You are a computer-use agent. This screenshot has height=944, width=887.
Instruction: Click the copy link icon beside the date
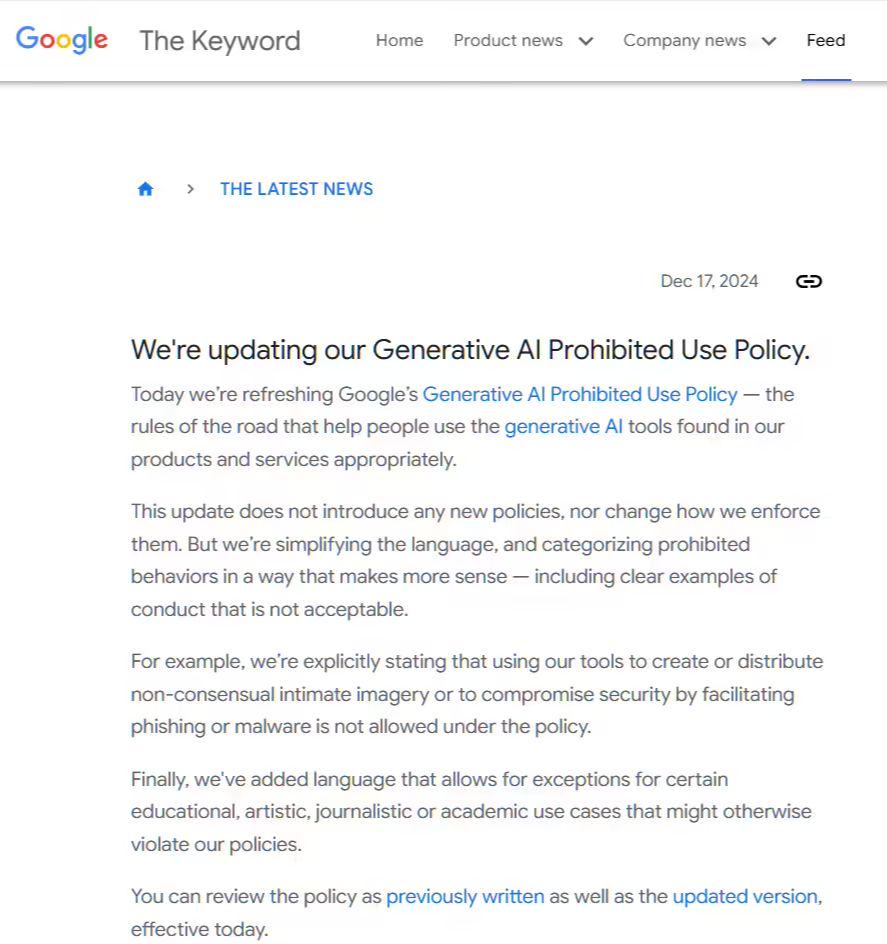tap(808, 281)
